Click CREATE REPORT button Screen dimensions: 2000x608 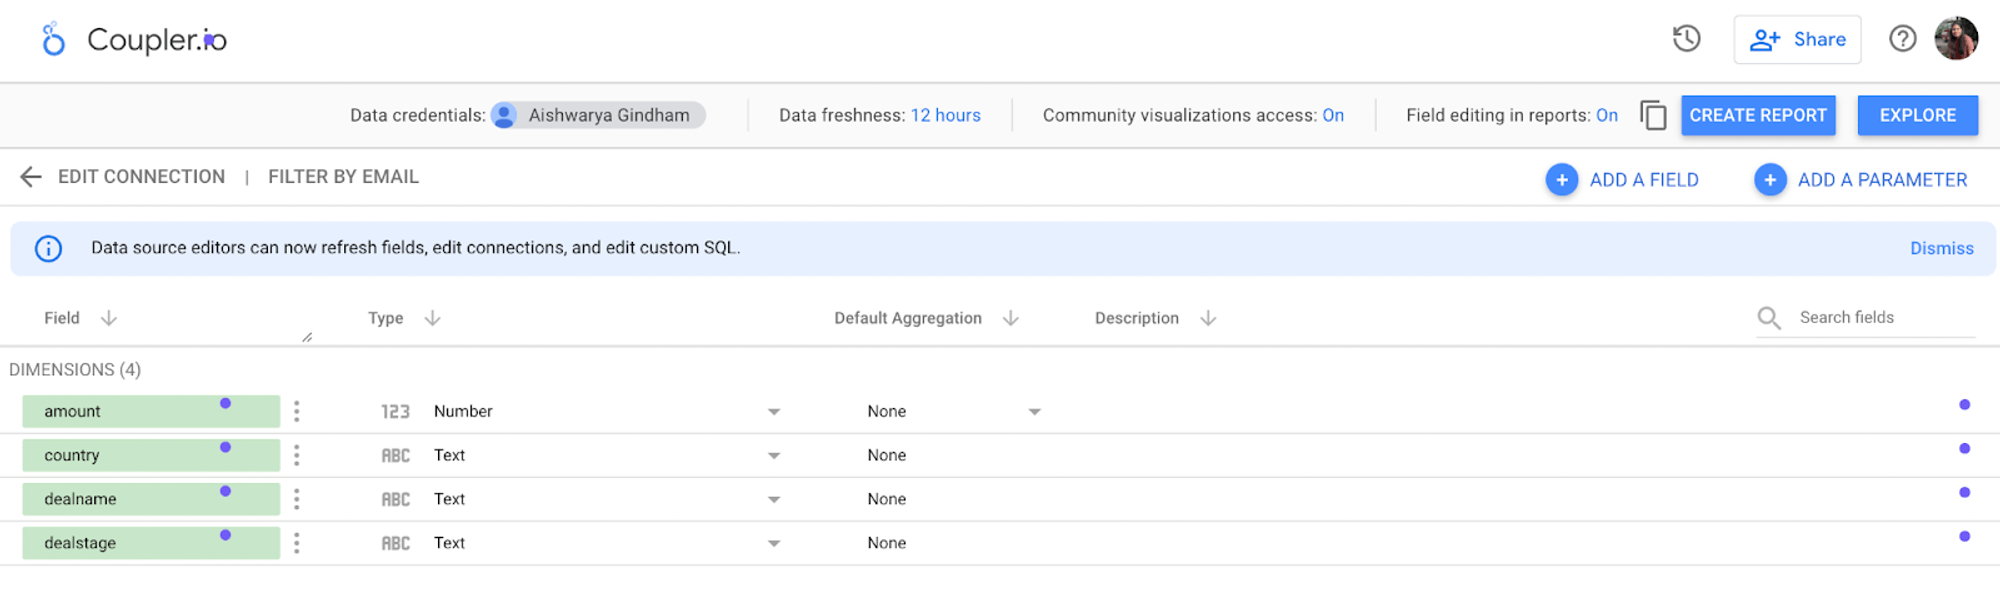(x=1758, y=115)
